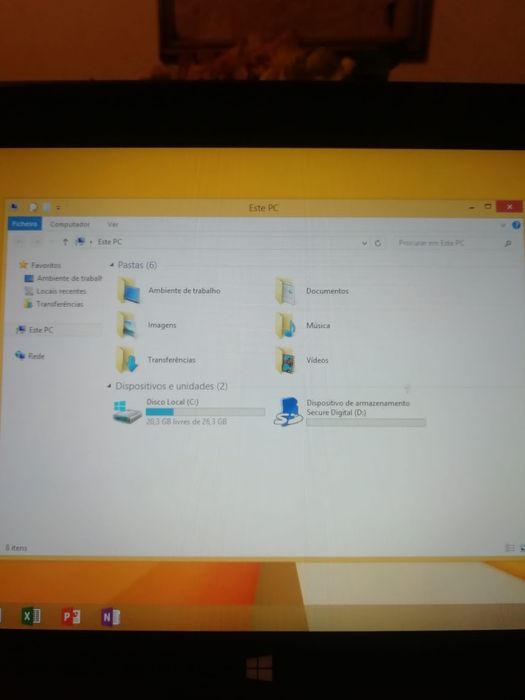Select the Imagens folder icon
This screenshot has width=525, height=700.
(127, 325)
